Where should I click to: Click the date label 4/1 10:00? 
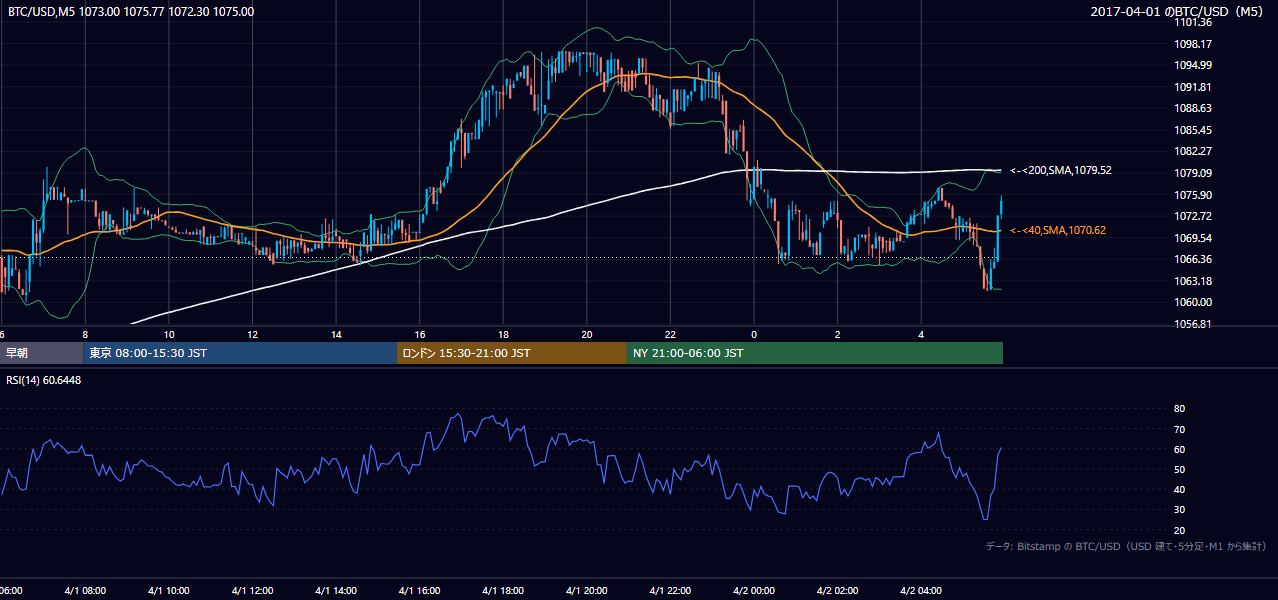click(169, 591)
